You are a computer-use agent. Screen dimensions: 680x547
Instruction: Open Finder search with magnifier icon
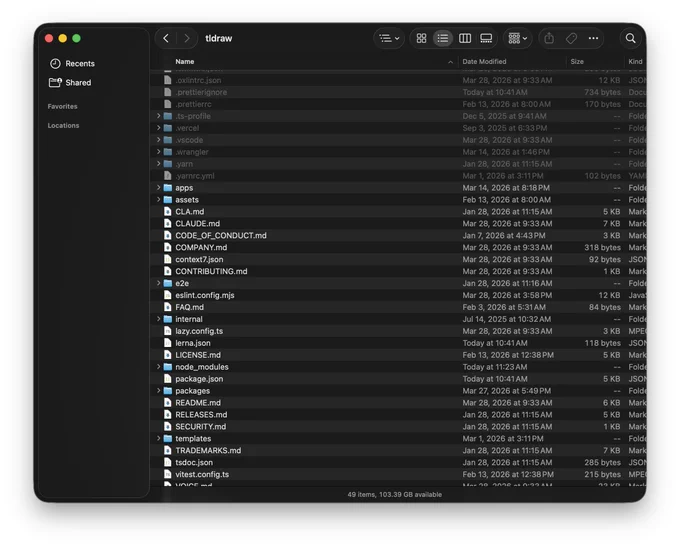click(x=630, y=38)
